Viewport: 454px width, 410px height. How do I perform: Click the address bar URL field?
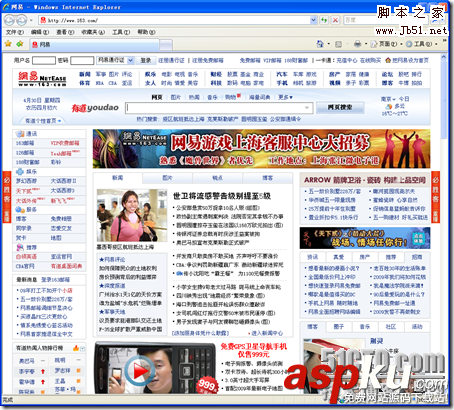tap(178, 20)
